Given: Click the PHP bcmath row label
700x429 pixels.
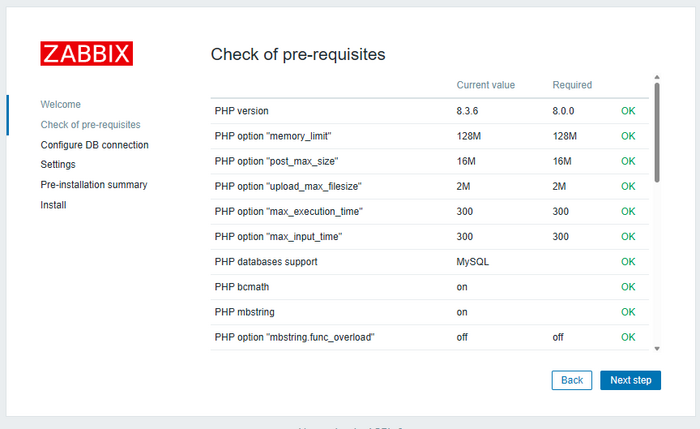Looking at the screenshot, I should tap(242, 287).
